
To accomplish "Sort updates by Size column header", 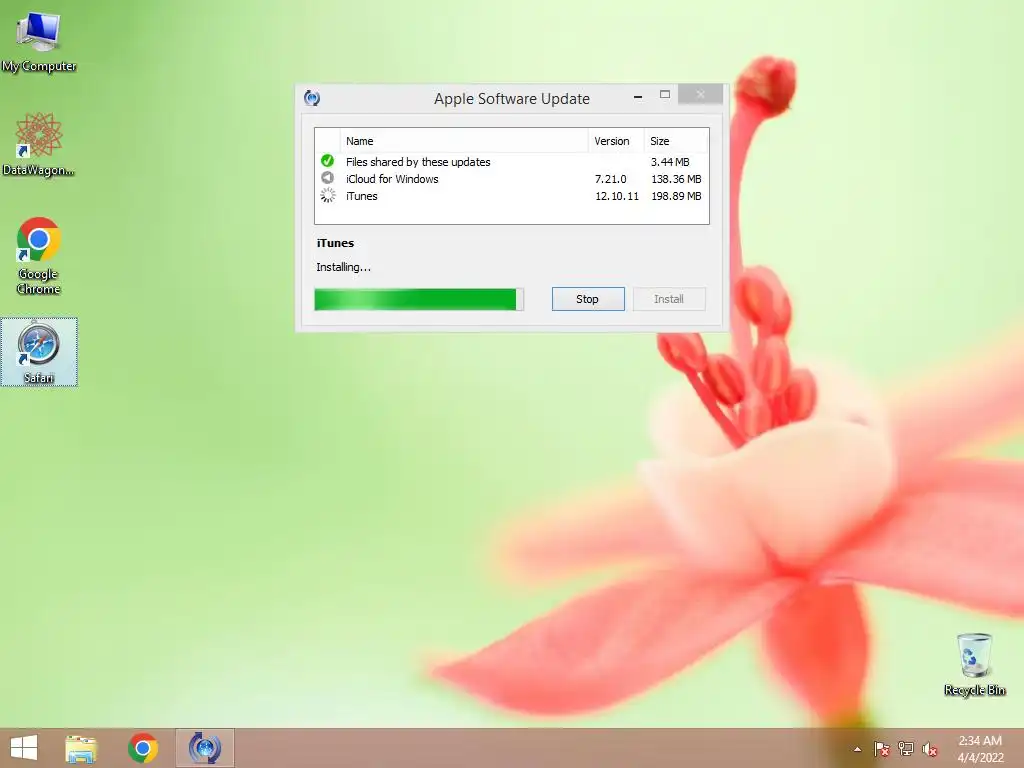I will (x=676, y=141).
